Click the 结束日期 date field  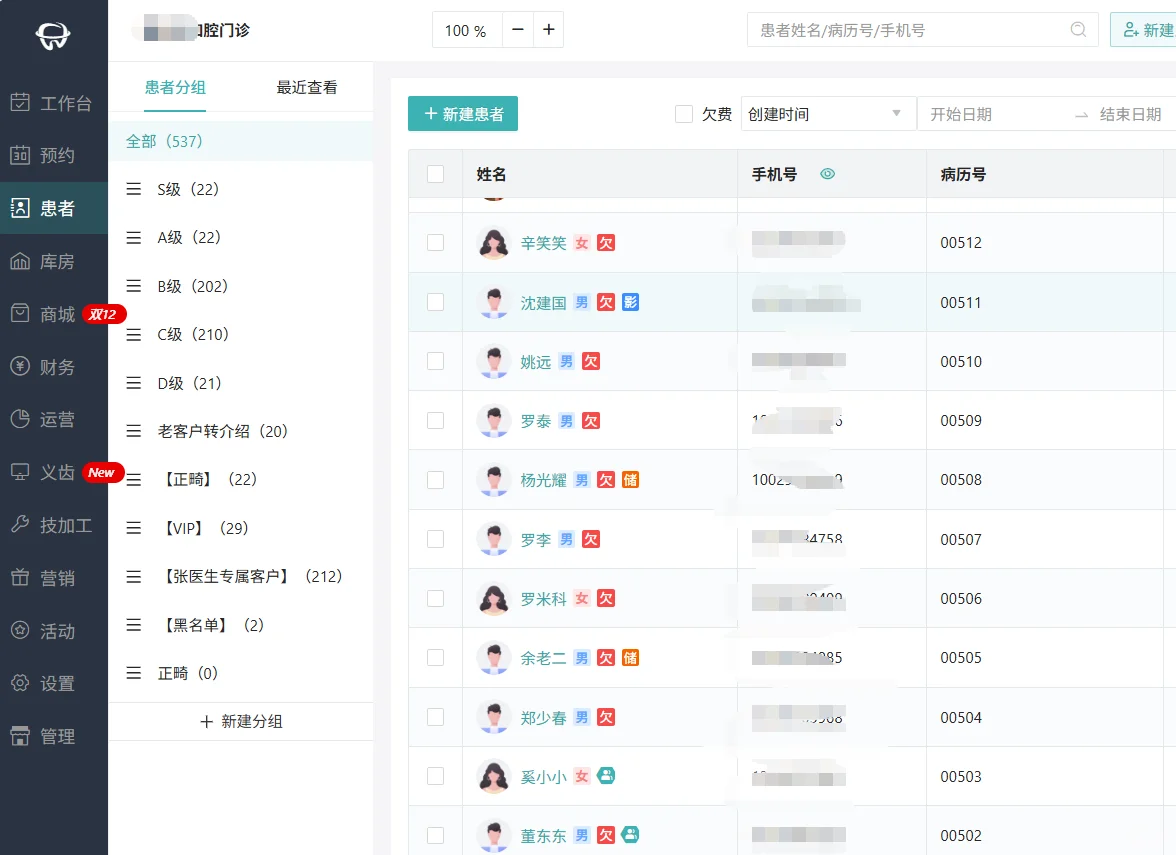click(1131, 114)
